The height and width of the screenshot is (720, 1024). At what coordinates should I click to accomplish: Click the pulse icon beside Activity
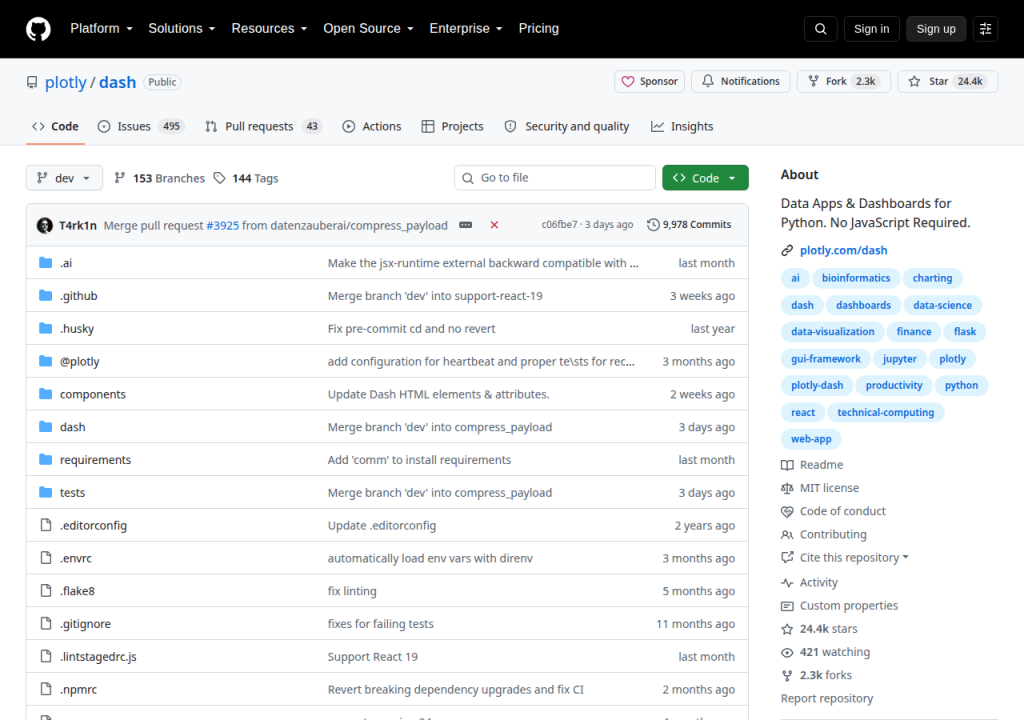787,582
